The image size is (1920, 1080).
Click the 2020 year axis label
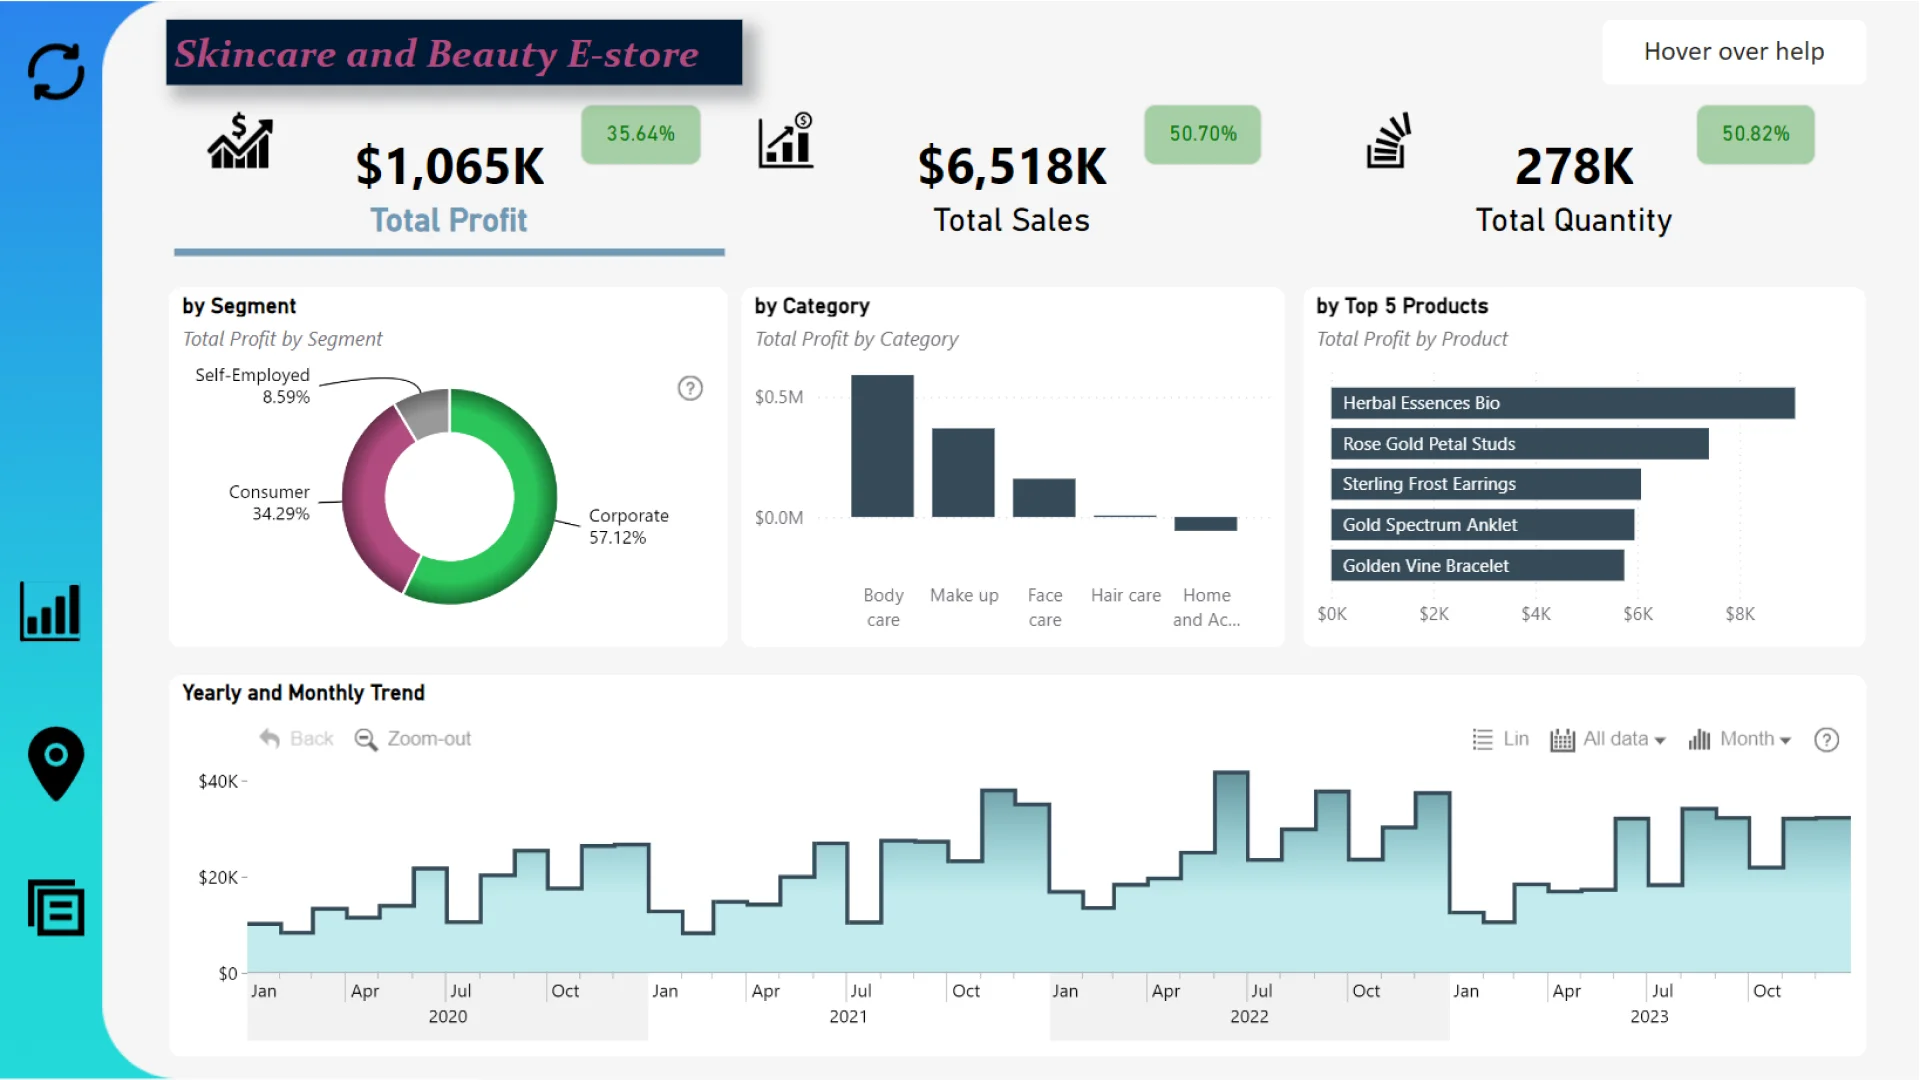(x=448, y=1017)
